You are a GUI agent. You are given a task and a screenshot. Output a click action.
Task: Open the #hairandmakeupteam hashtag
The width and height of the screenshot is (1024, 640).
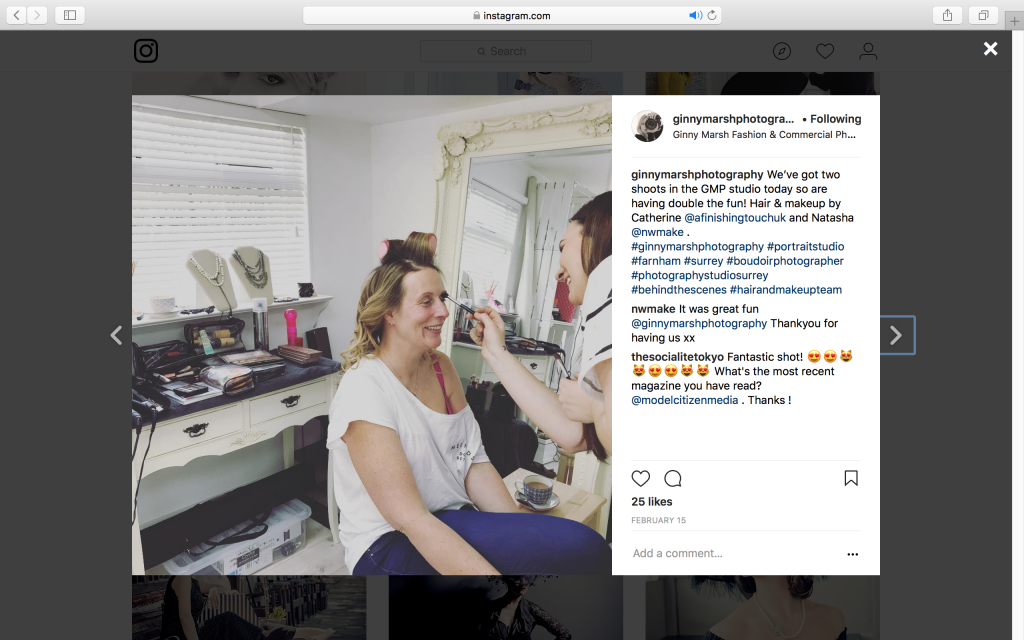(786, 289)
